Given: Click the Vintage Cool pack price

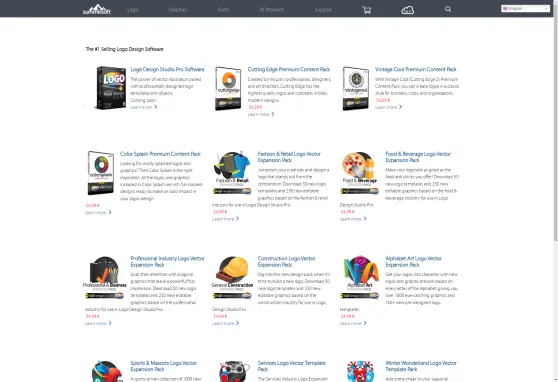Looking at the screenshot, I should click(383, 100).
